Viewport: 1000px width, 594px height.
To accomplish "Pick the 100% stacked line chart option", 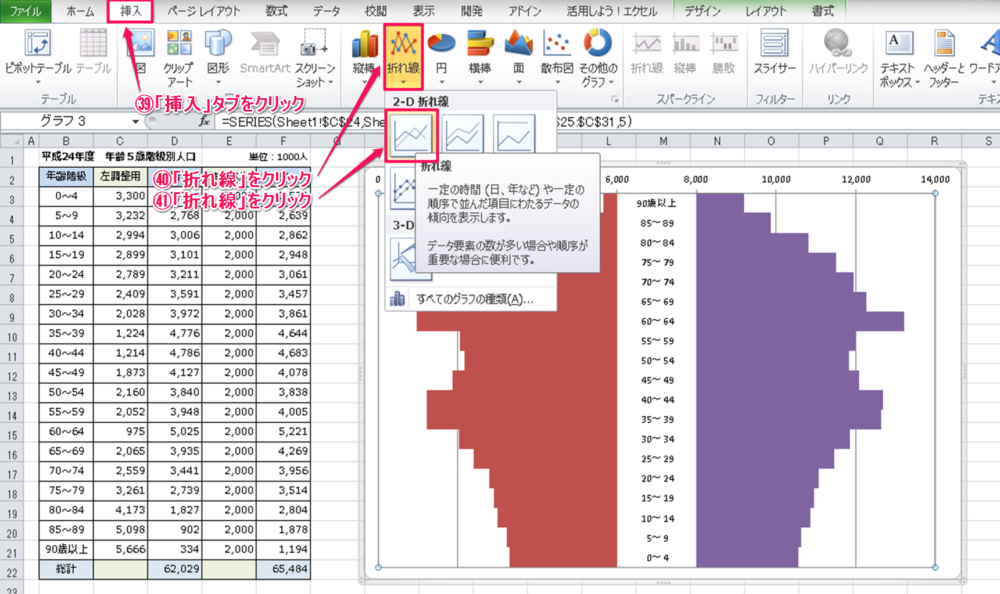I will click(514, 133).
